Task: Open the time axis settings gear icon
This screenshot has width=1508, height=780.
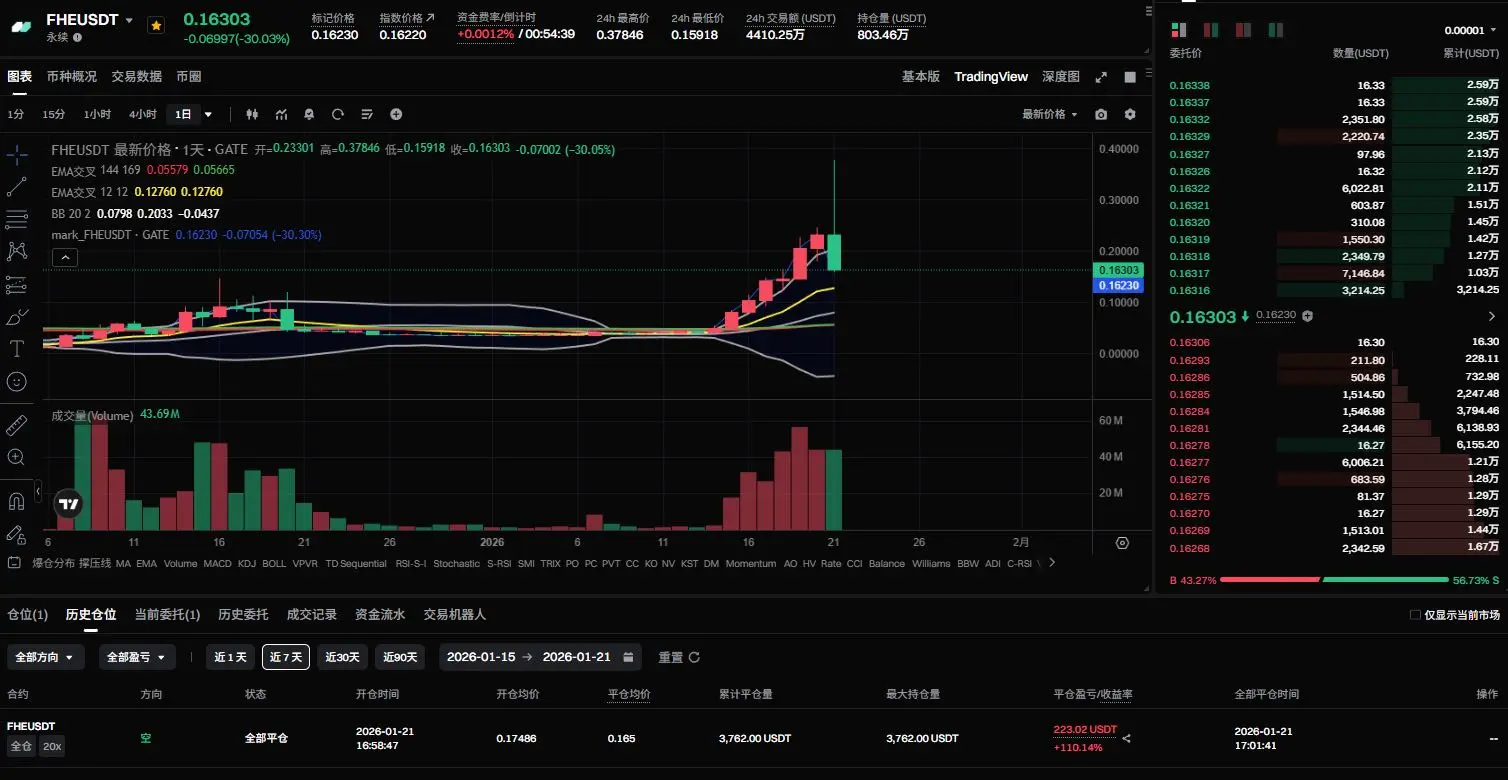Action: 1122,543
